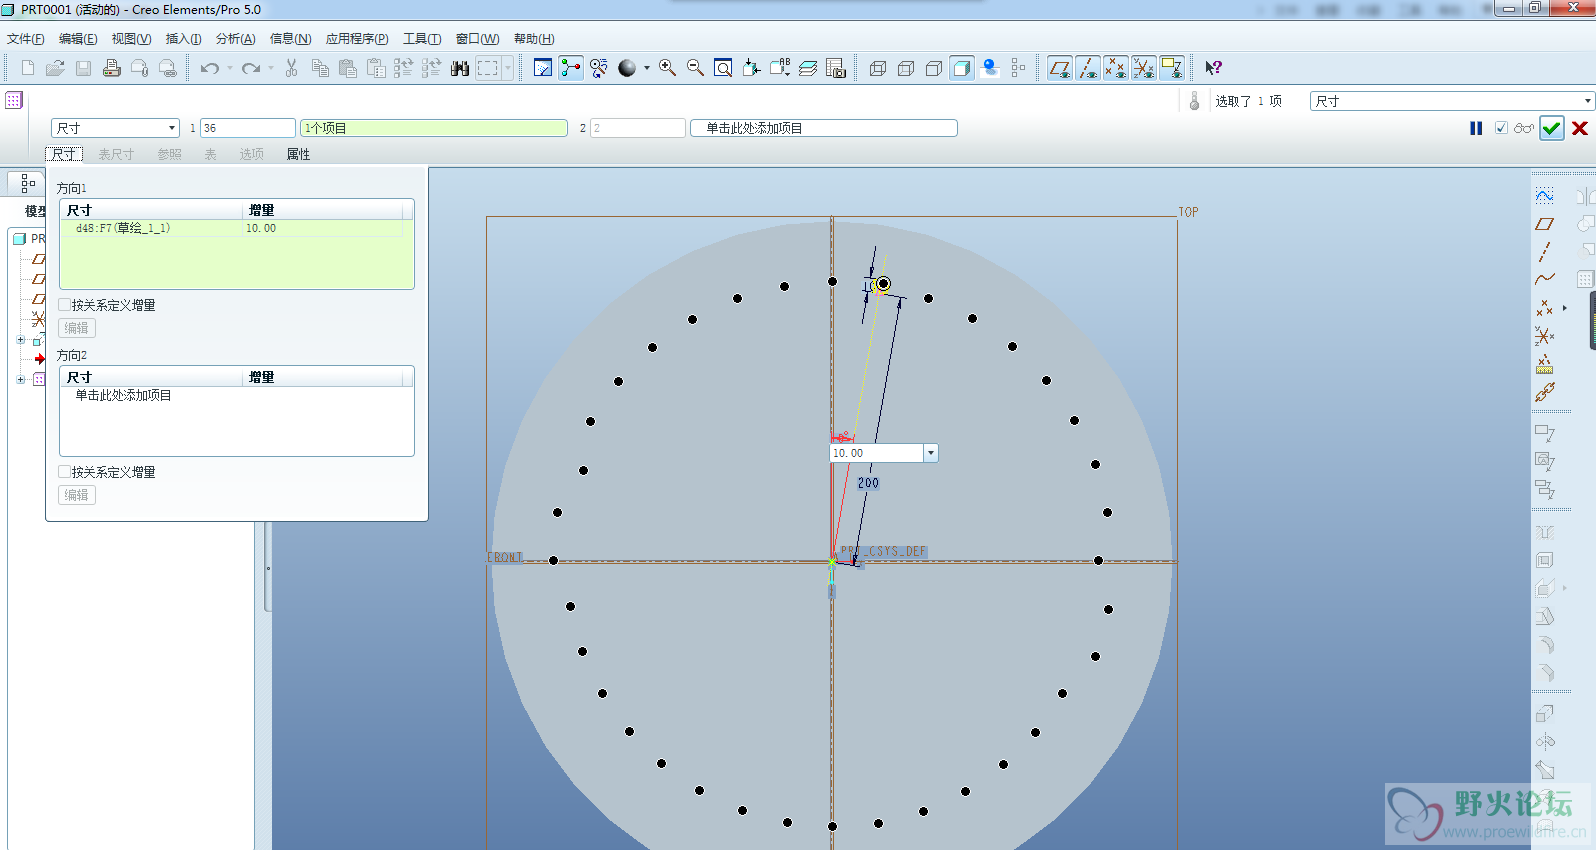Select the Coordinate system tool in the right toolbar

point(1545,336)
